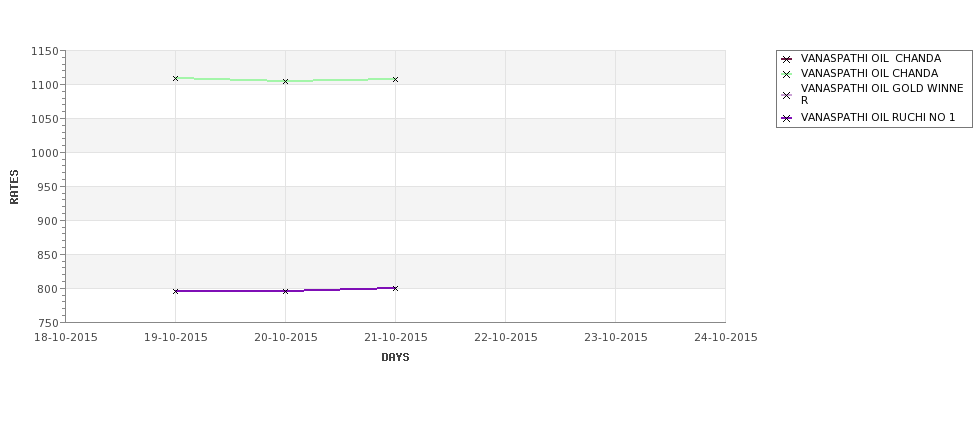The height and width of the screenshot is (429, 975).
Task: Click the 22-10-2015 date label
Action: pos(506,338)
